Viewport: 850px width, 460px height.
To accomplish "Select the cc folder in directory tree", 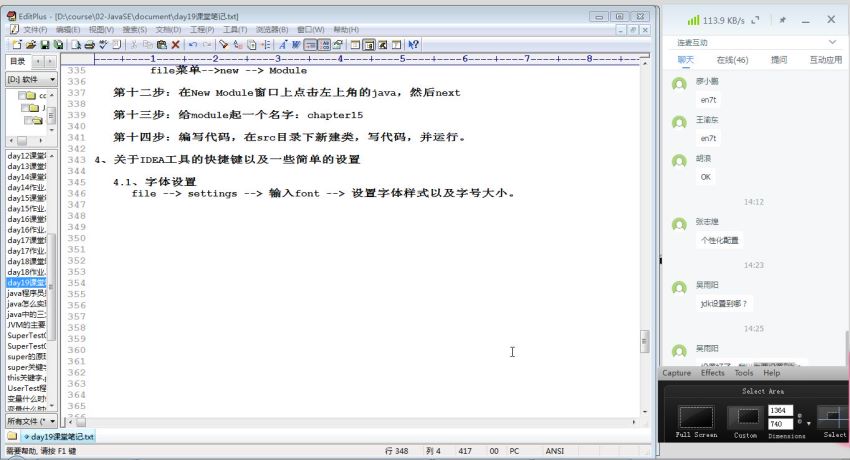I will (33, 95).
